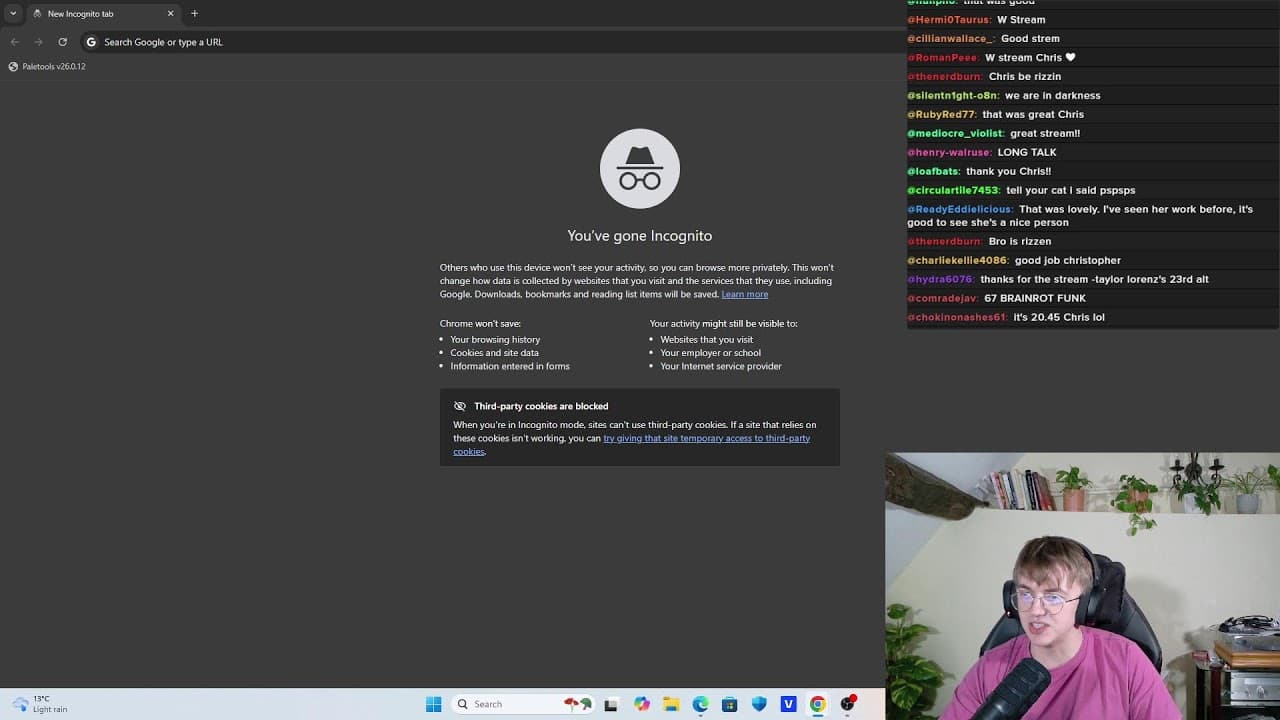1280x720 pixels.
Task: Click chat username @Hermi0Taurus
Action: pyautogui.click(x=949, y=20)
